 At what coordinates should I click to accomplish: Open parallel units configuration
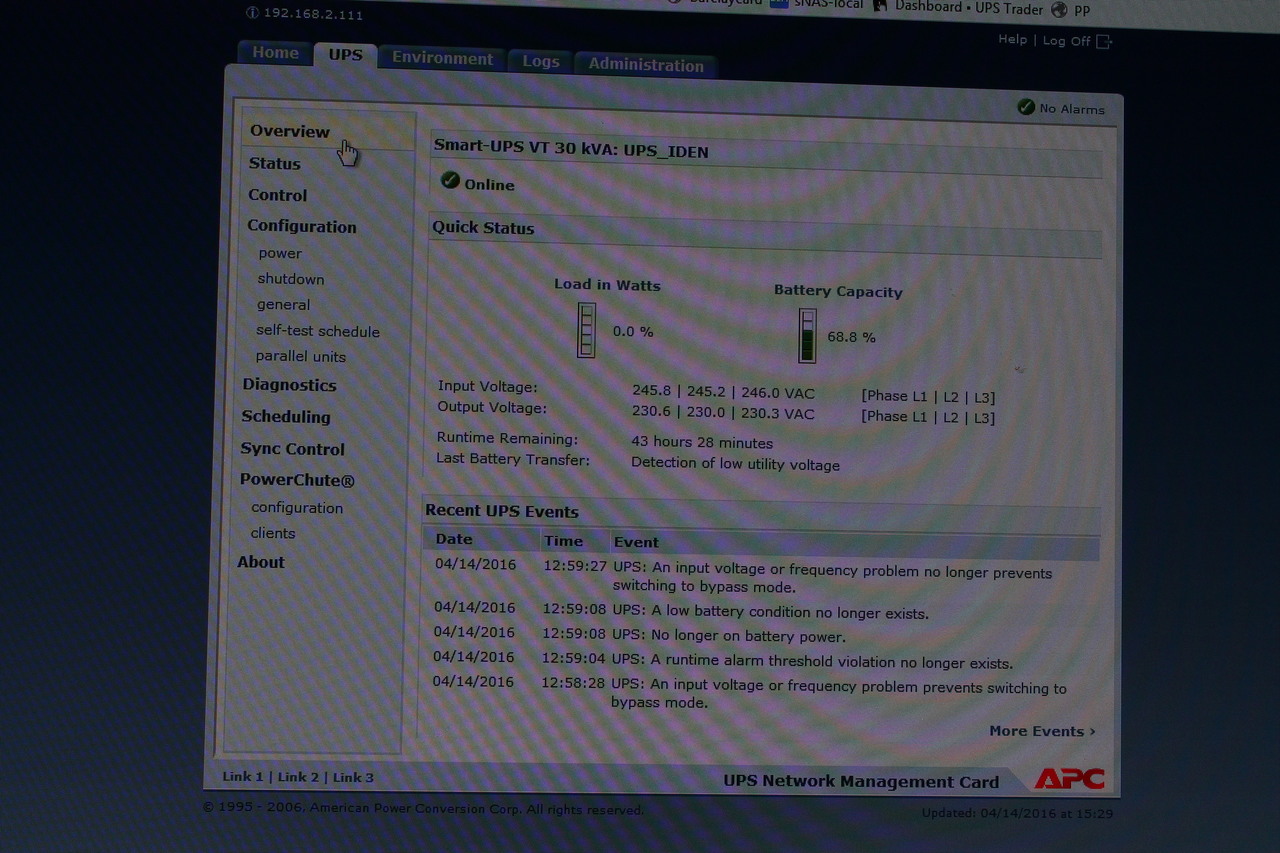(x=300, y=357)
